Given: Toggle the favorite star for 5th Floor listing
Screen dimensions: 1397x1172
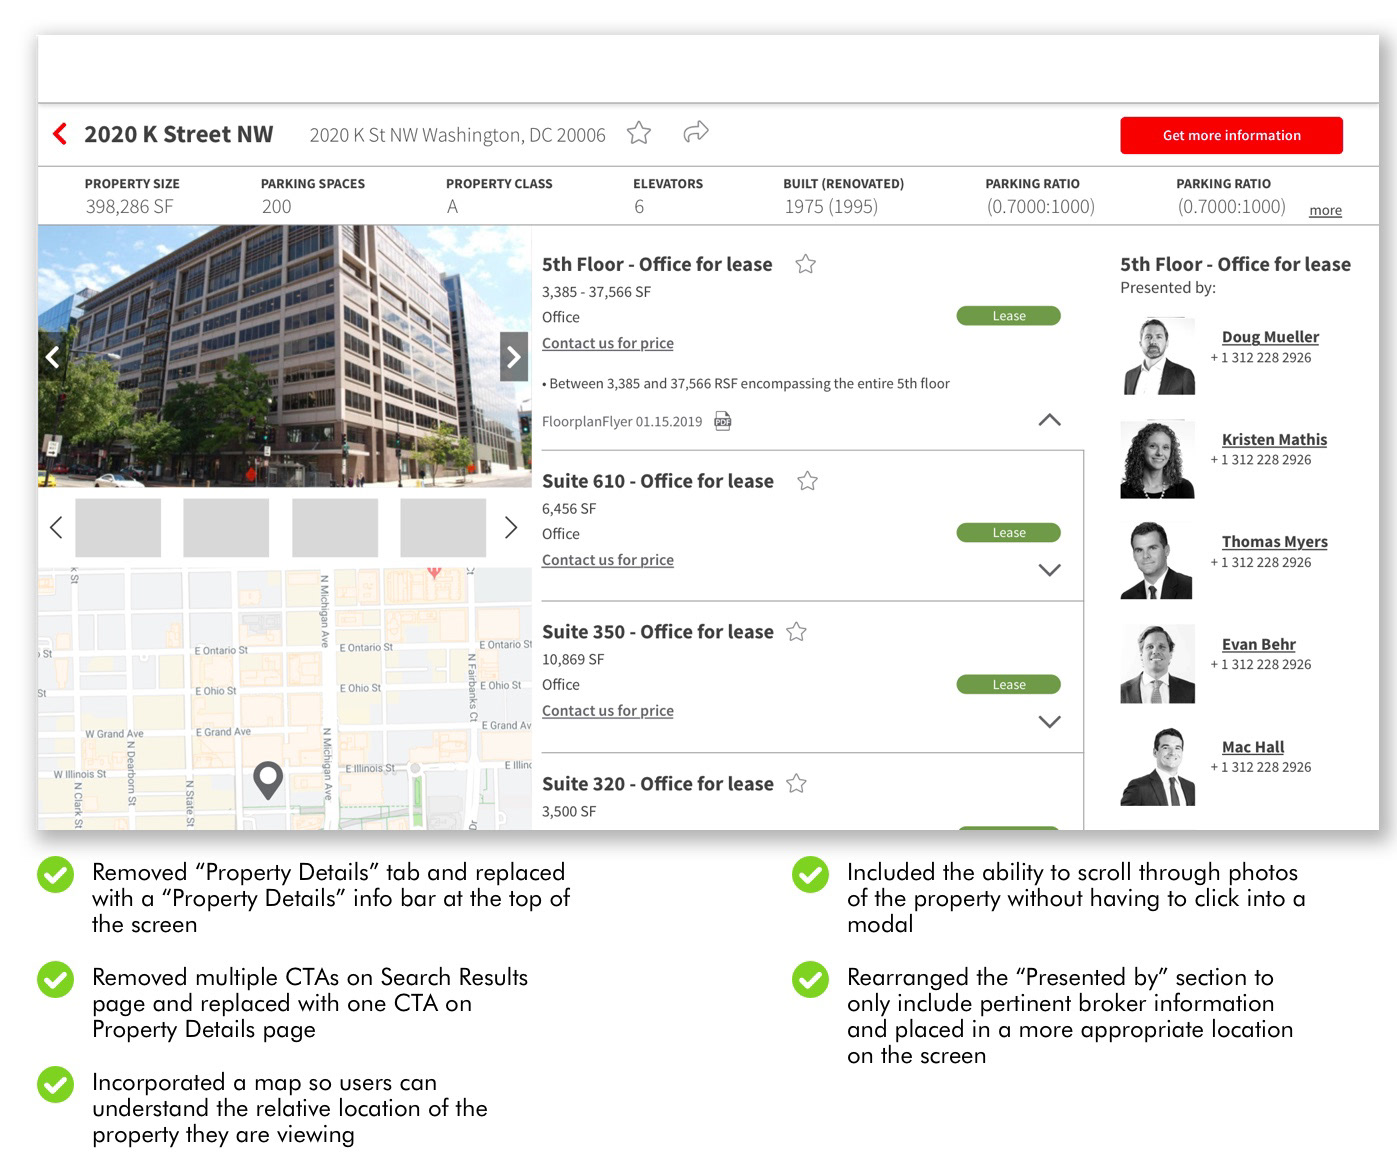Looking at the screenshot, I should click(806, 264).
